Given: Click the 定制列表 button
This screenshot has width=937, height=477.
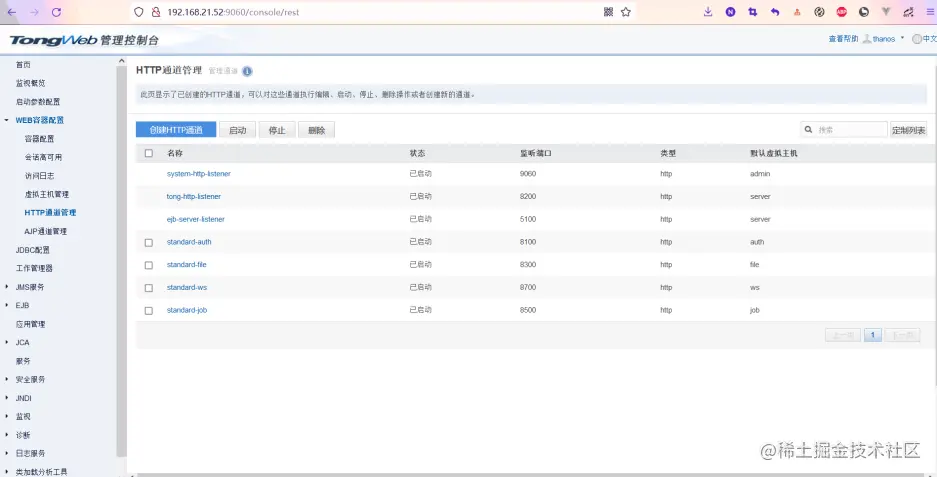Looking at the screenshot, I should click(x=908, y=130).
